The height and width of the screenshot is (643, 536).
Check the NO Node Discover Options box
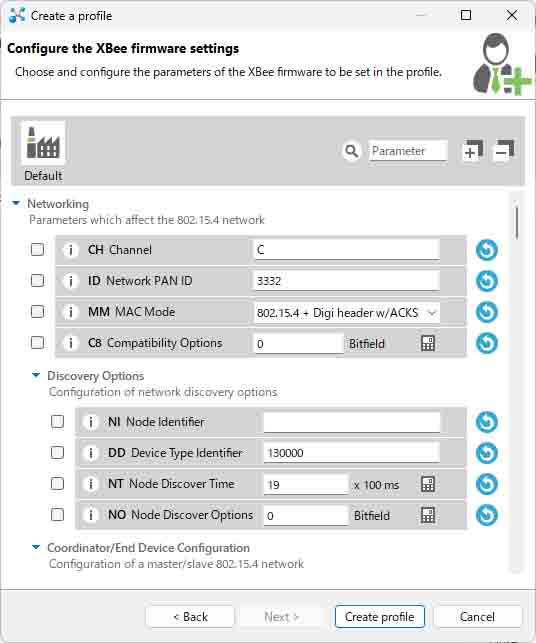pyautogui.click(x=57, y=514)
